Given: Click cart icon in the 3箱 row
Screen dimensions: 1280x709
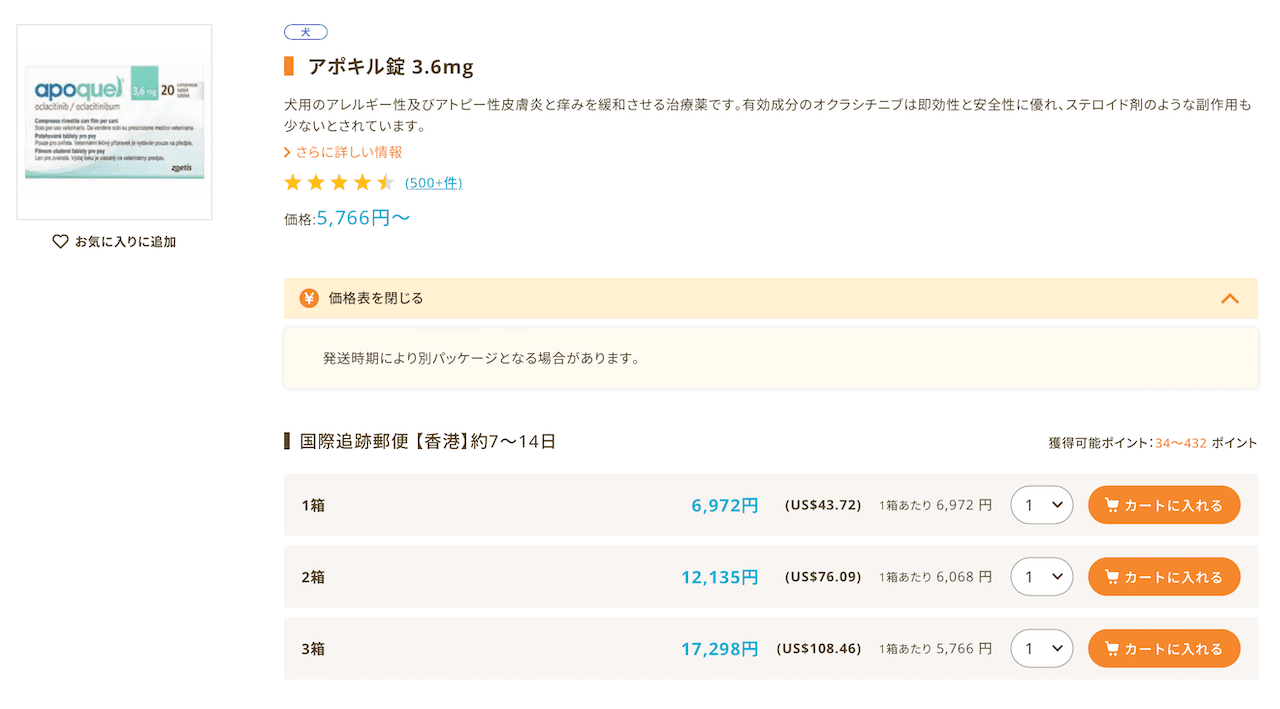Looking at the screenshot, I should click(1111, 650).
